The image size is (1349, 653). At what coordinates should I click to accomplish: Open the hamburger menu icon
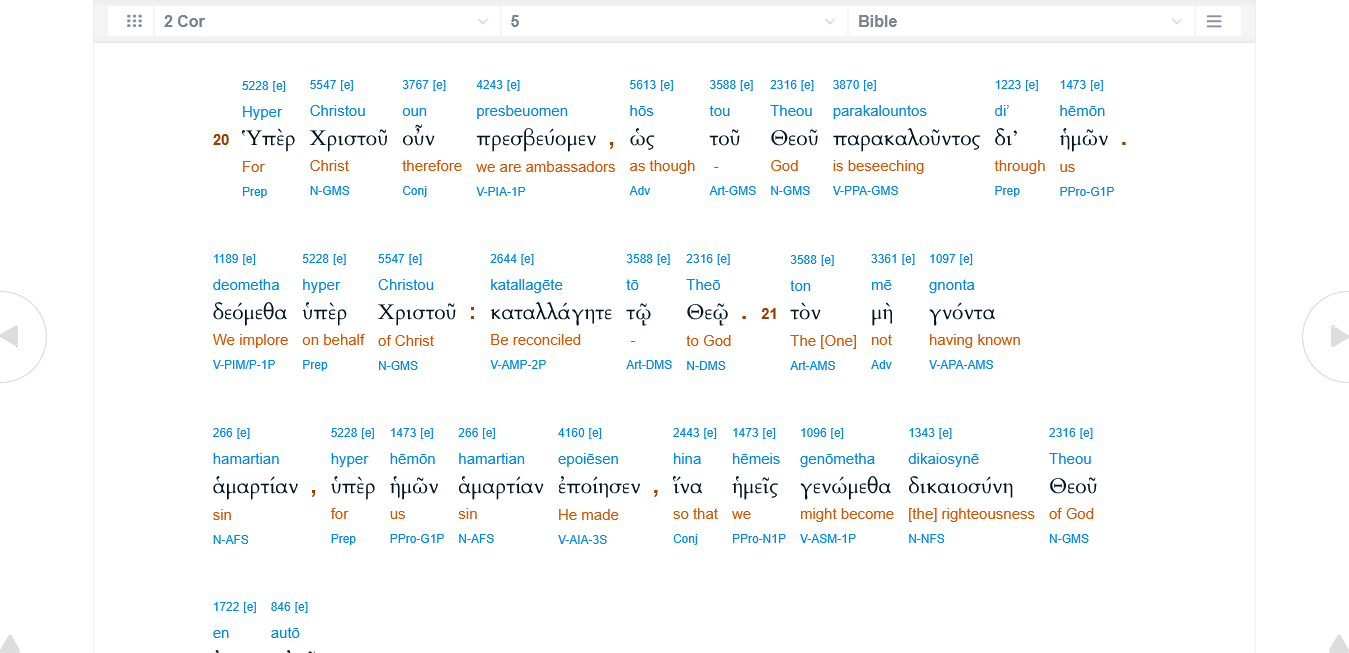point(1214,21)
